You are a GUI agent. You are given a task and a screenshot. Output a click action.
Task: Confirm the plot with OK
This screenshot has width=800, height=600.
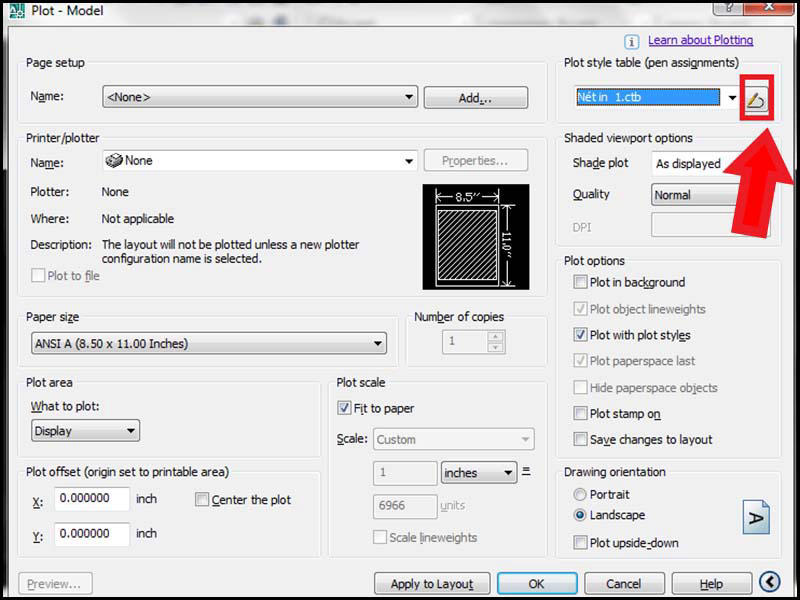[537, 584]
